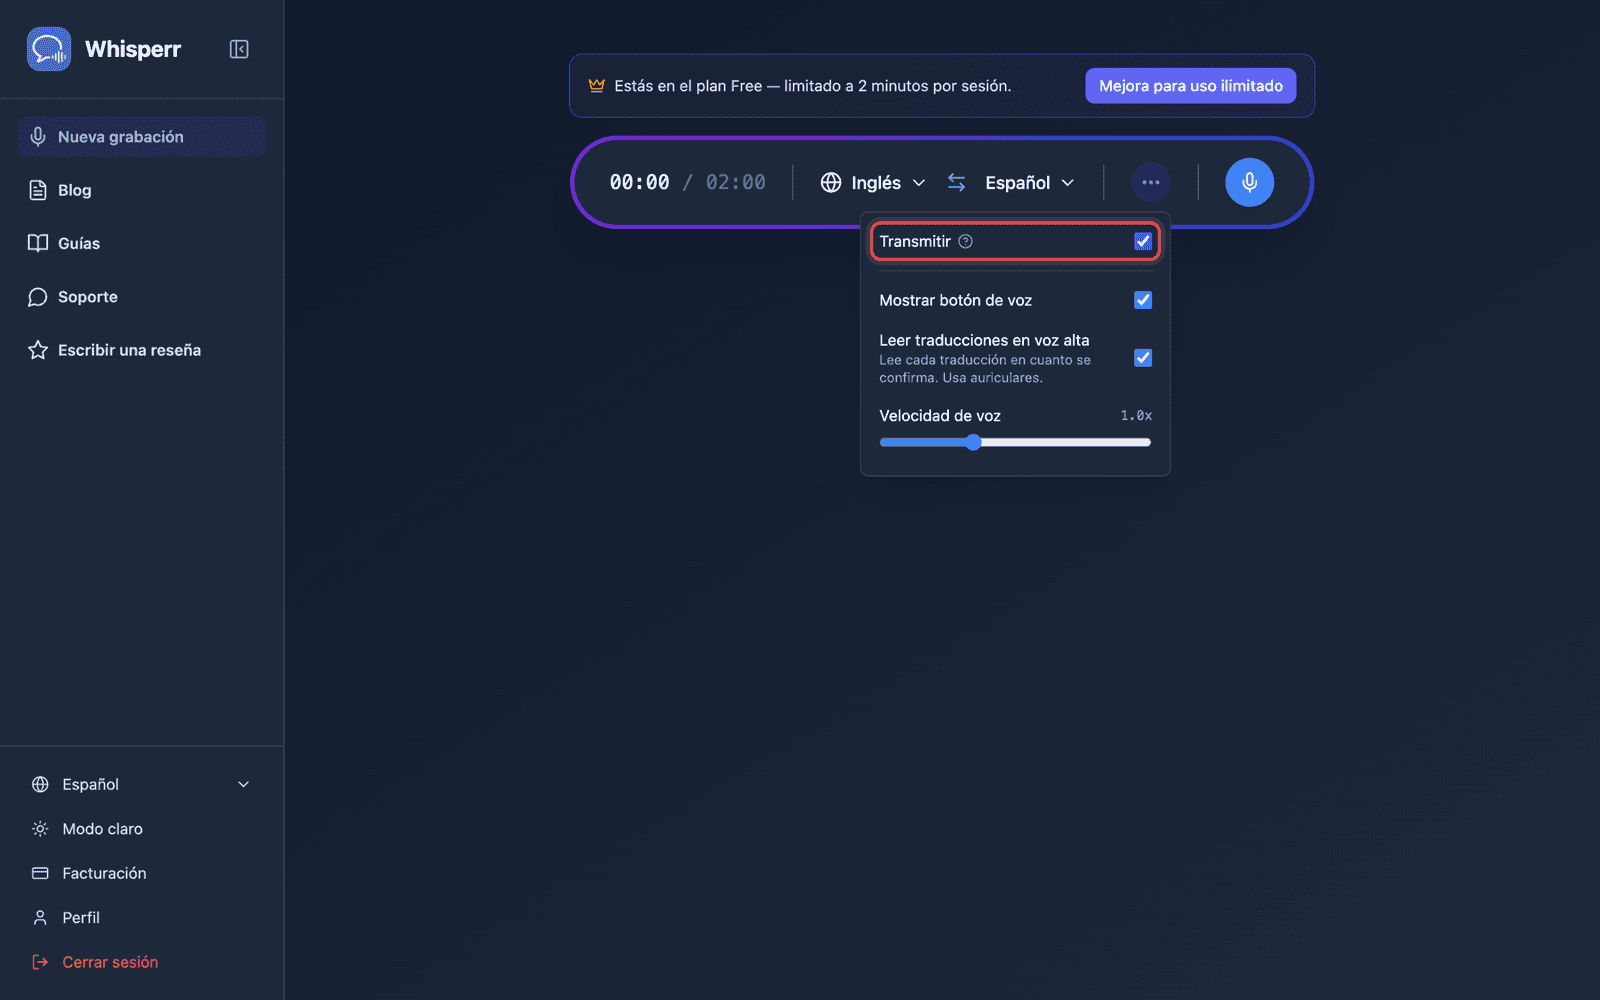
Task: Uncheck Mostrar botón de voz checkbox
Action: tap(1143, 300)
